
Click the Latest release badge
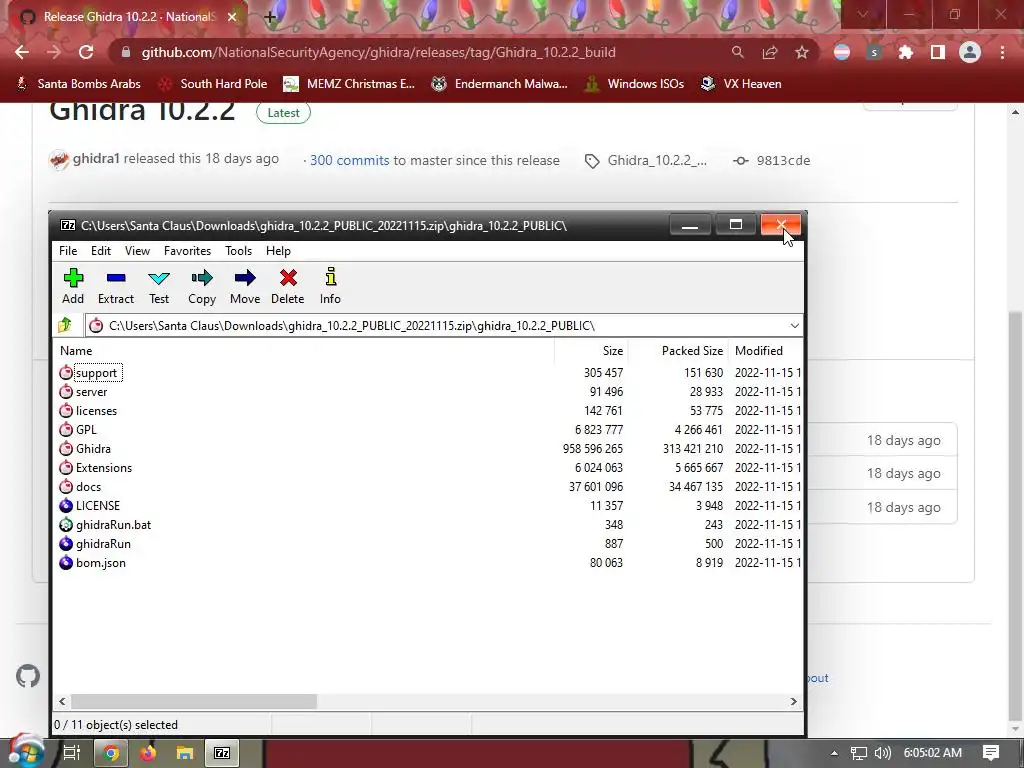[x=283, y=112]
